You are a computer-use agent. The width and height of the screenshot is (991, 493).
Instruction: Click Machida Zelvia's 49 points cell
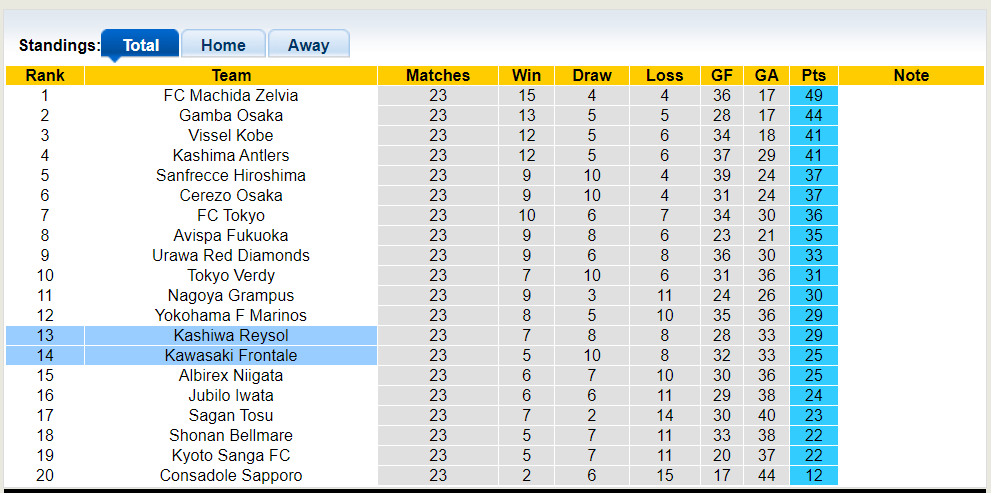point(813,96)
